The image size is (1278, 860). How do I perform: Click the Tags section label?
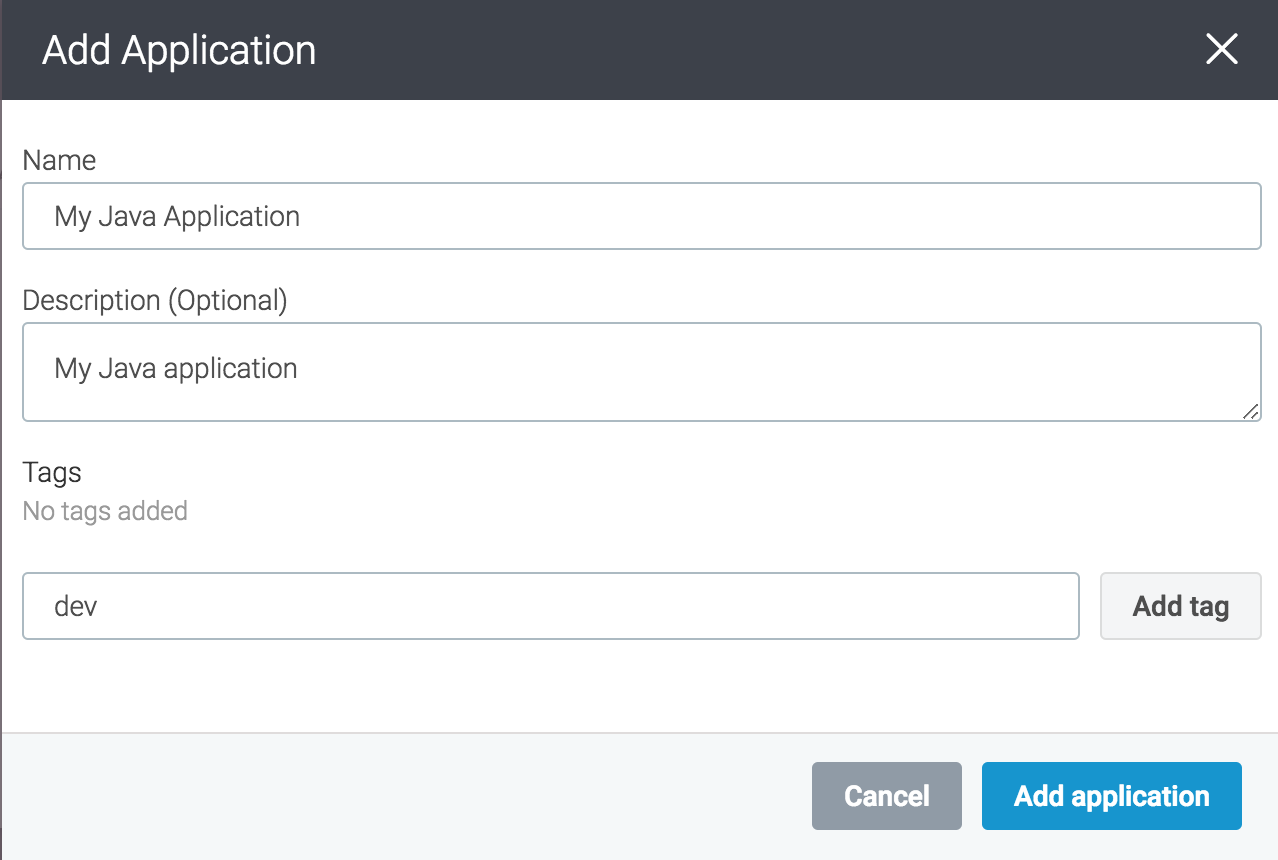point(52,472)
